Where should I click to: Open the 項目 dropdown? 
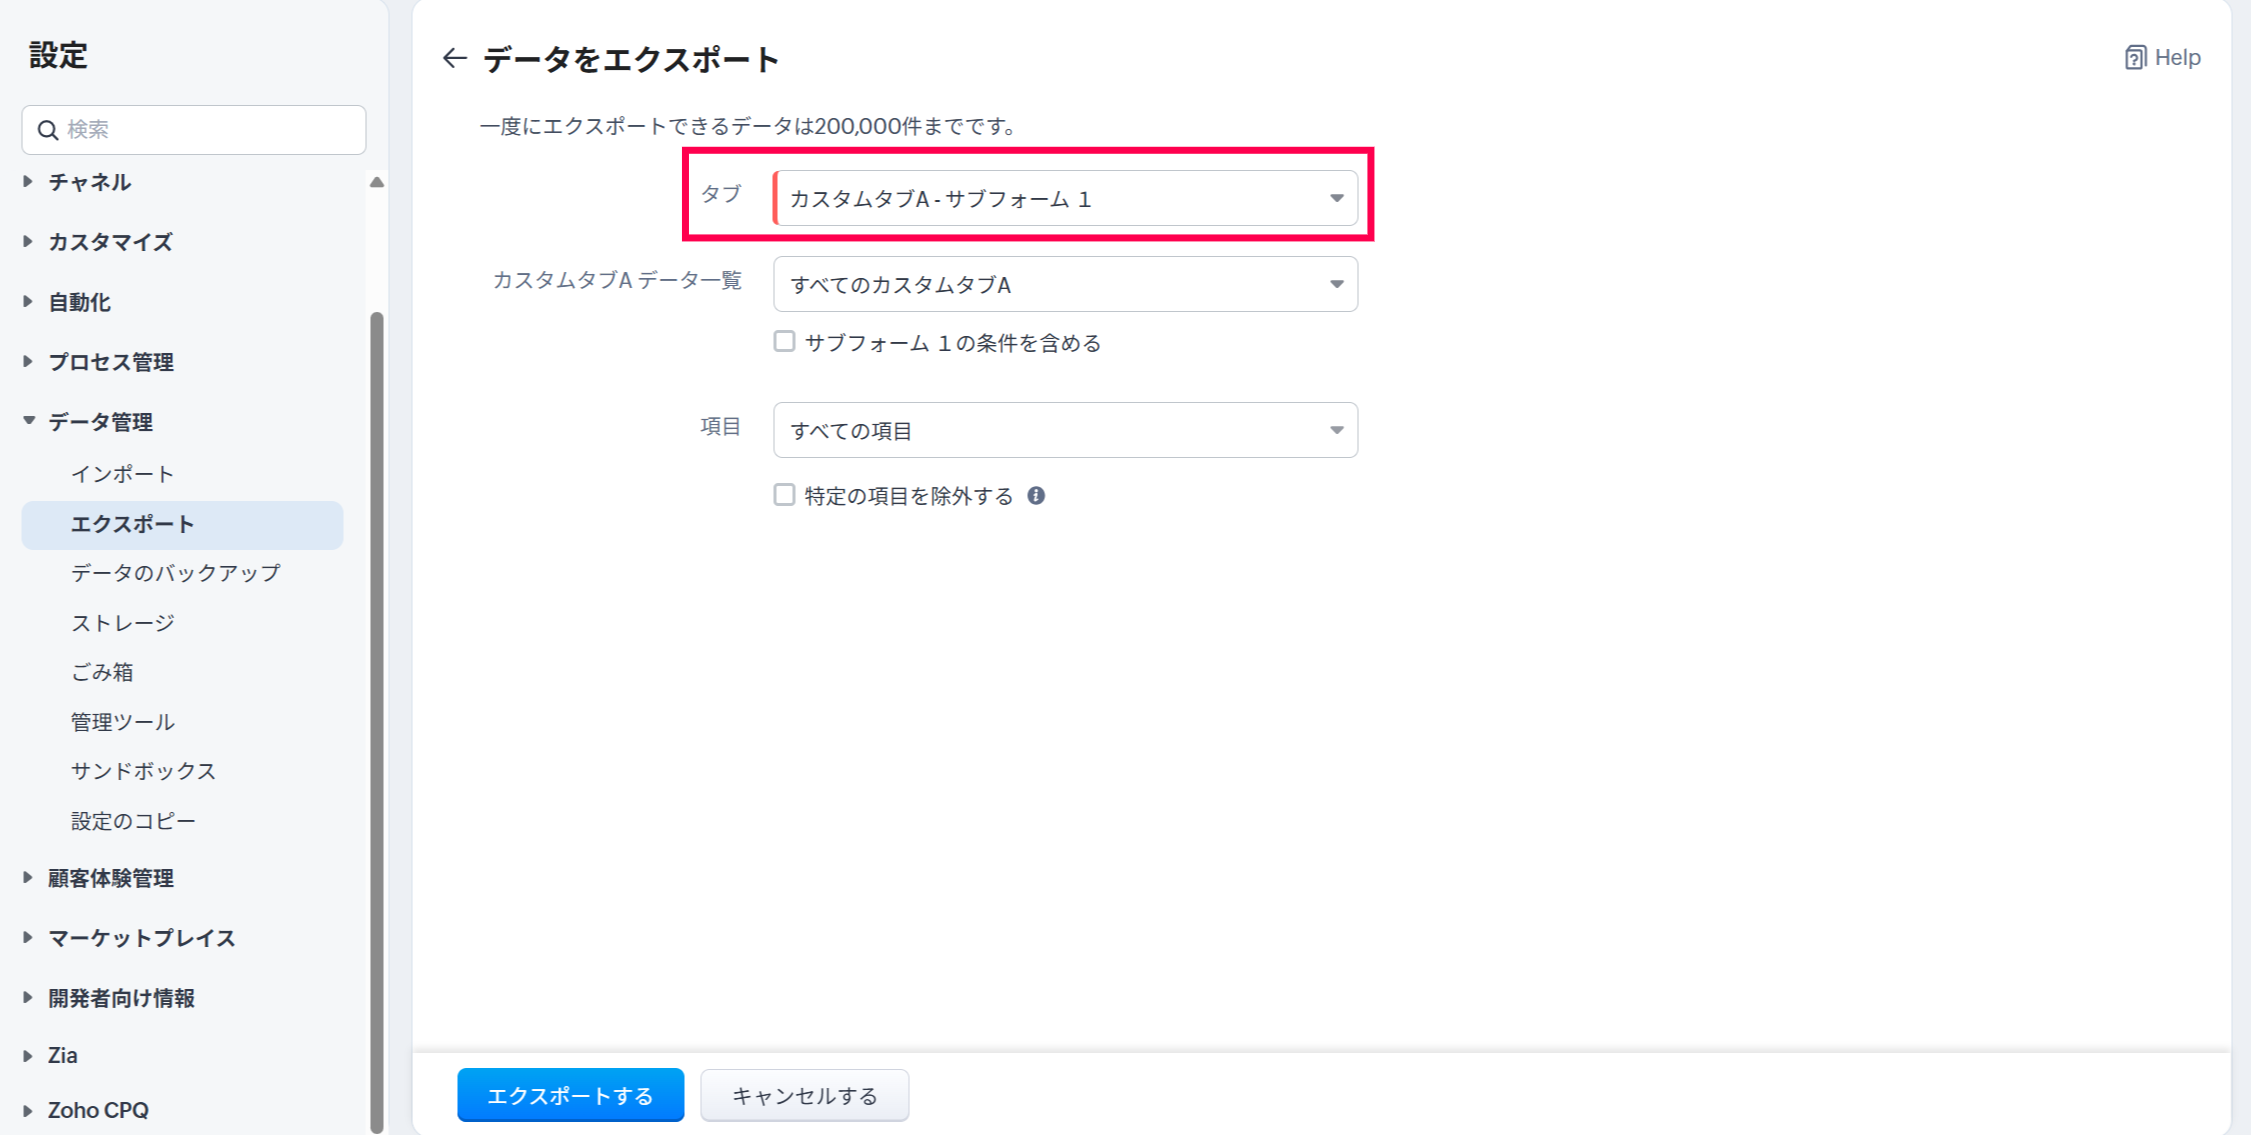click(x=1065, y=430)
